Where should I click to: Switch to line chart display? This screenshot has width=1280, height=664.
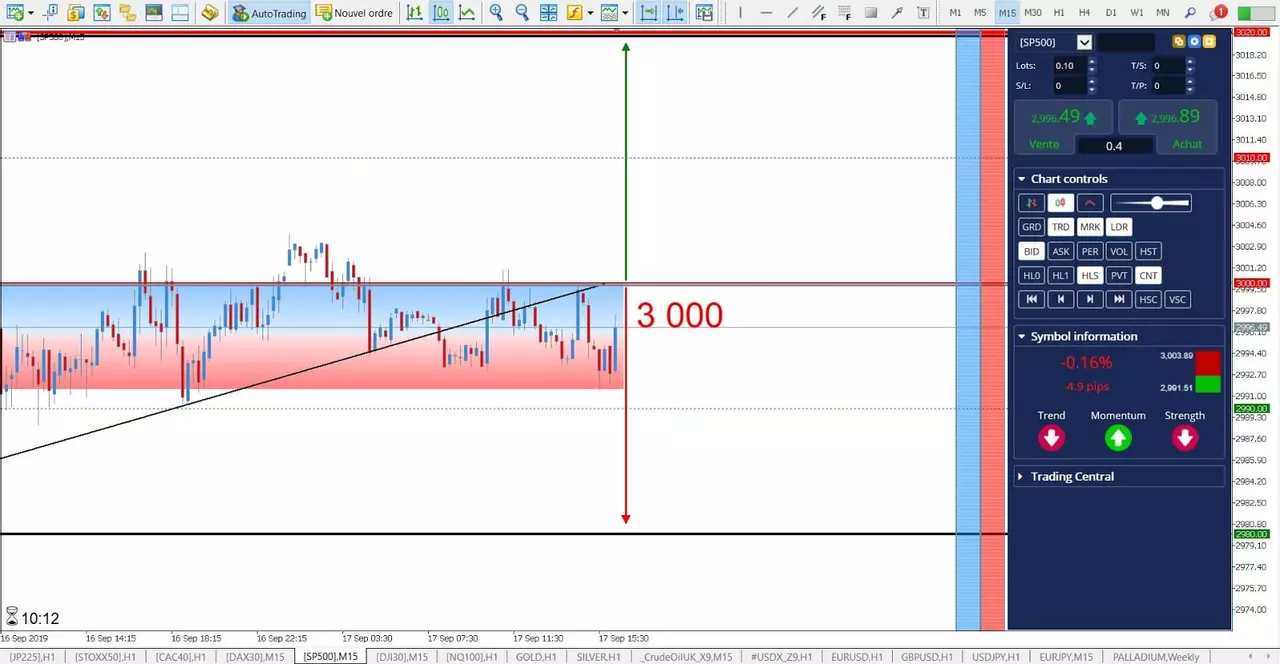click(x=467, y=13)
